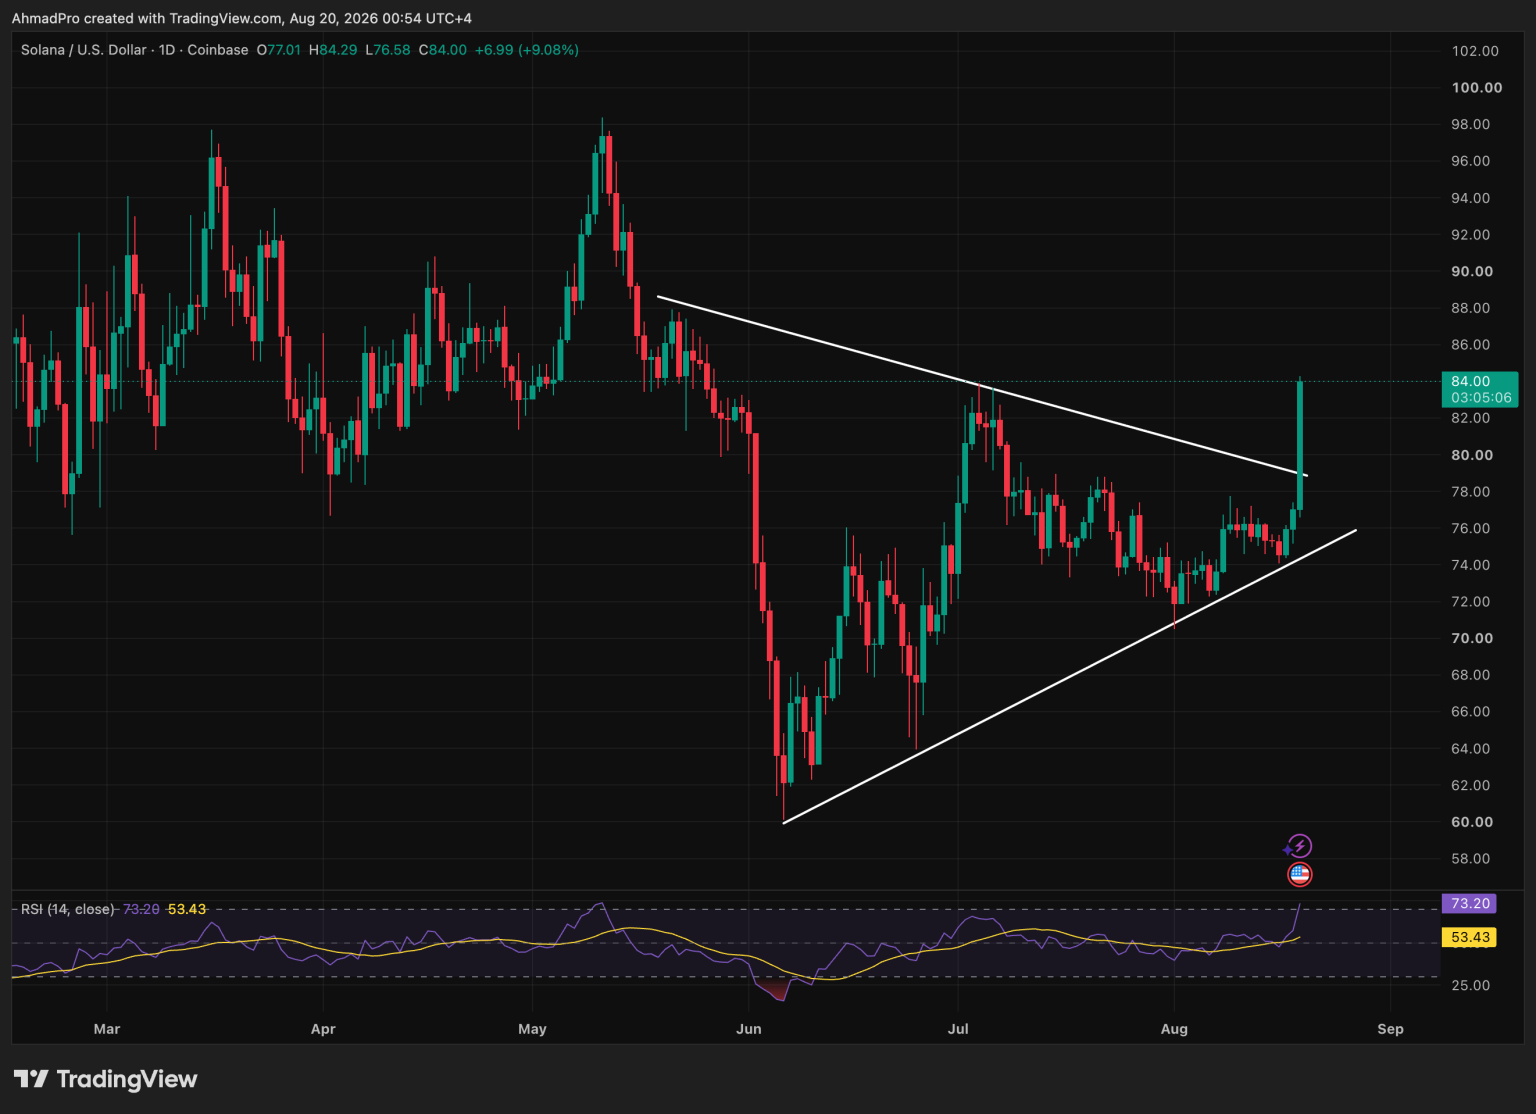The image size is (1536, 1114).
Task: Click the purple 73.20 RSI value tag
Action: [1469, 903]
